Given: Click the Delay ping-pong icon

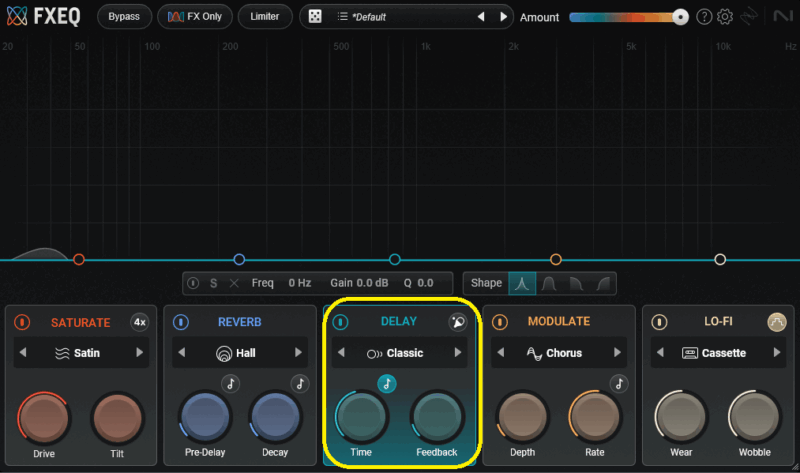Looking at the screenshot, I should (457, 322).
